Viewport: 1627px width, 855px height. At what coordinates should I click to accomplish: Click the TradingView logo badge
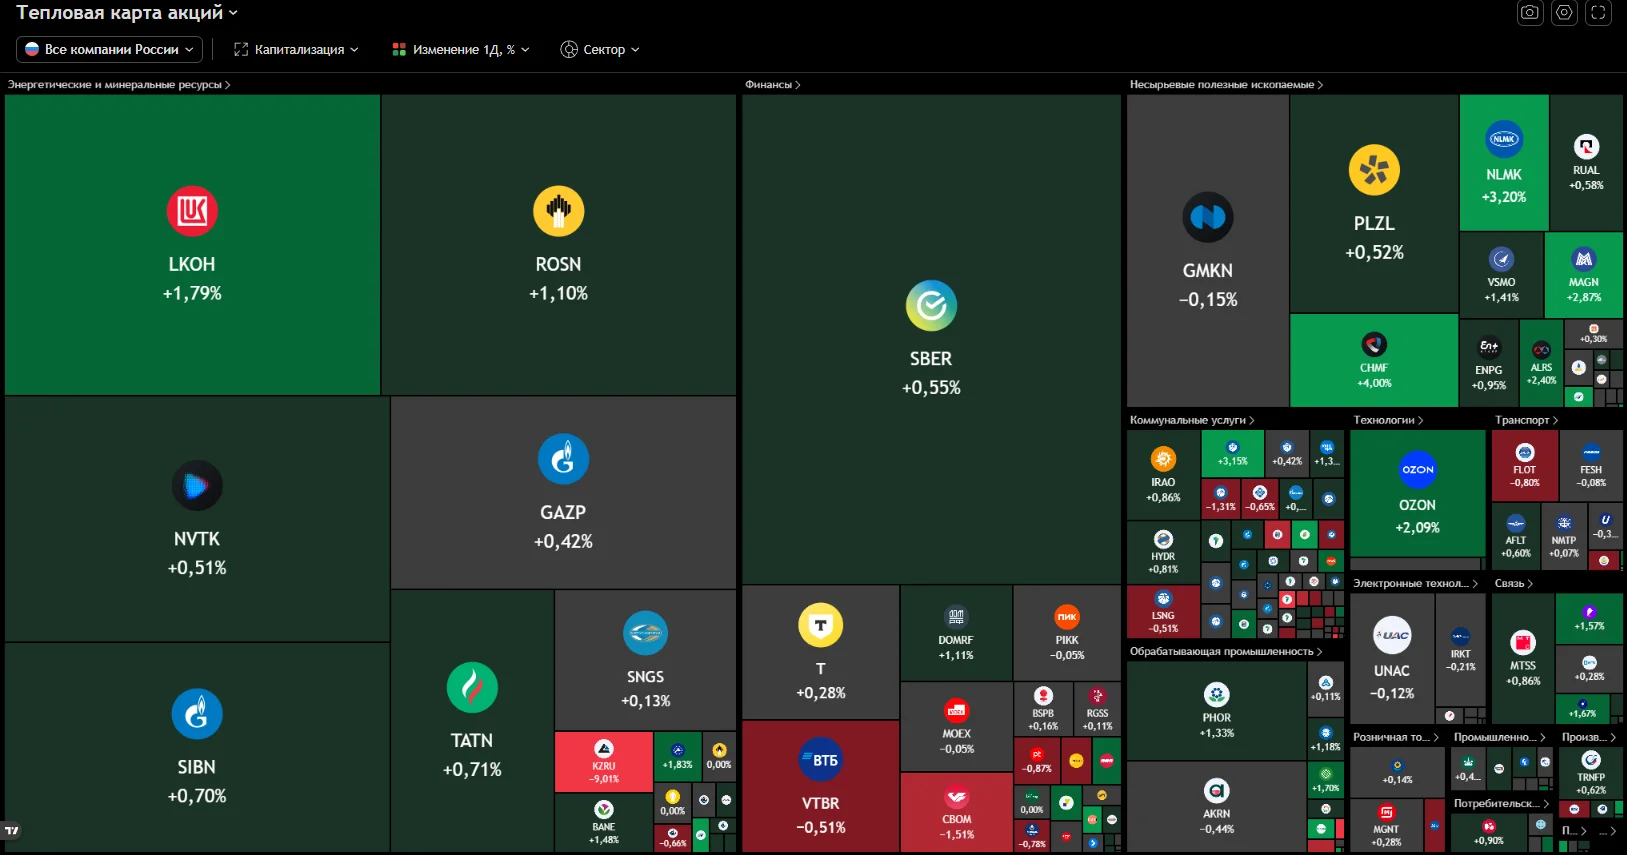tap(12, 830)
